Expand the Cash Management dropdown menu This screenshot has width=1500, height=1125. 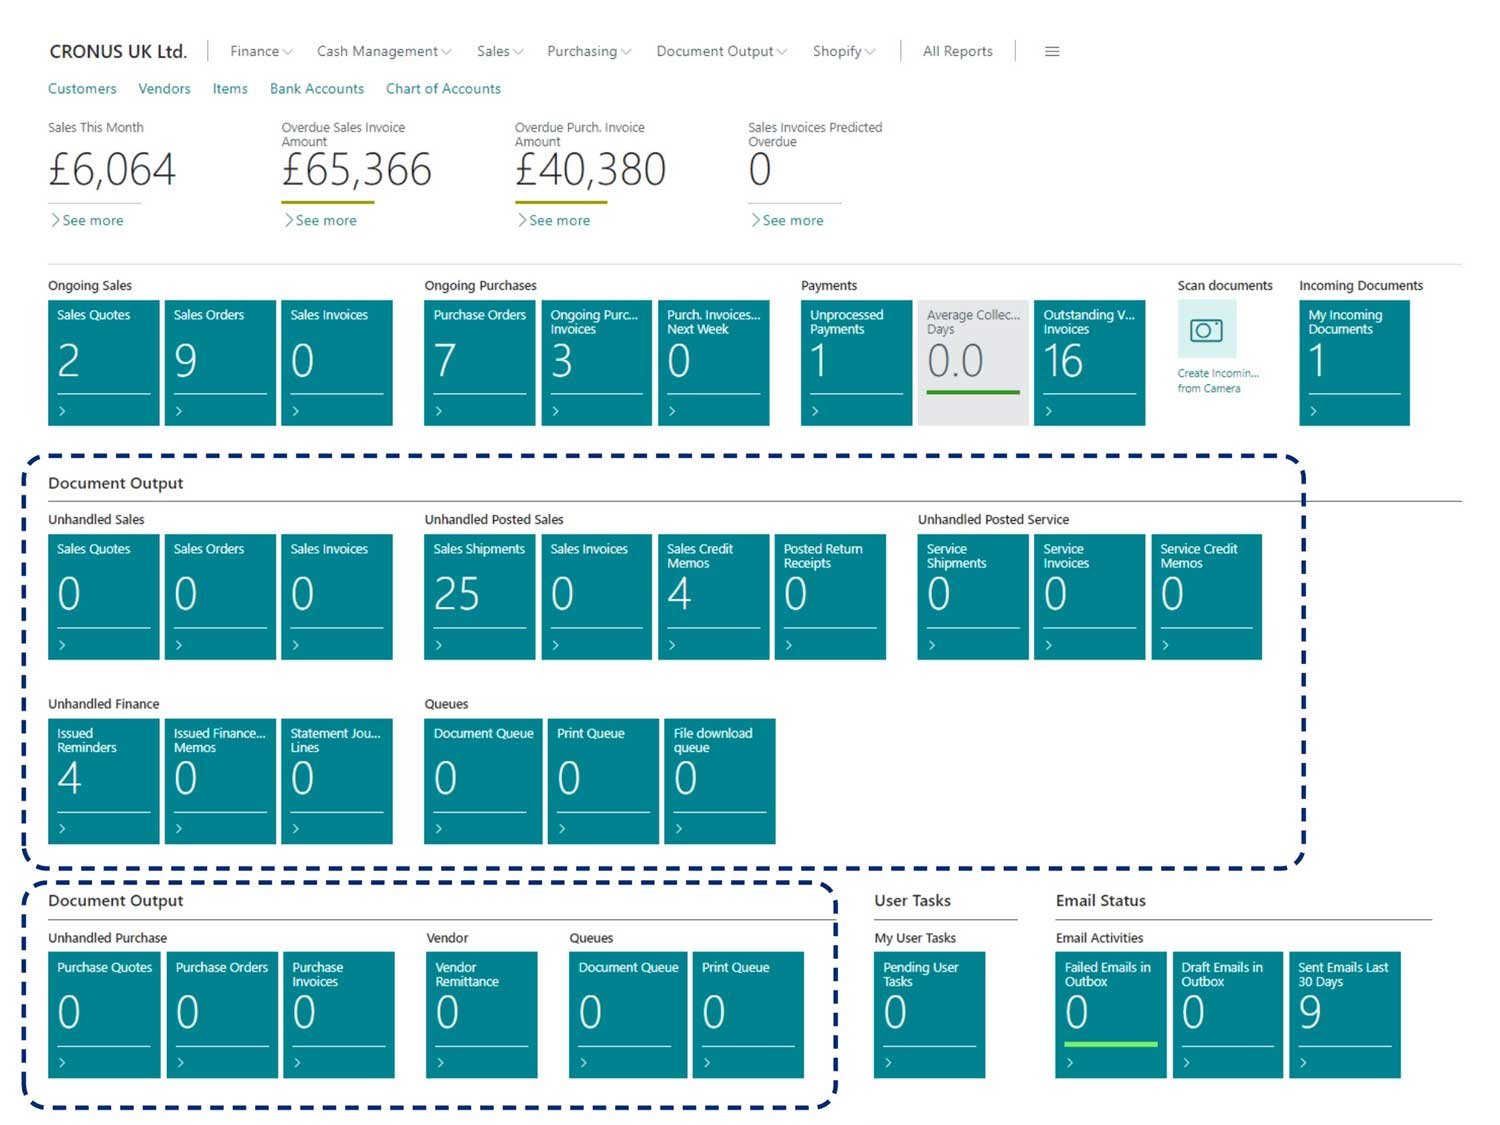pyautogui.click(x=384, y=51)
